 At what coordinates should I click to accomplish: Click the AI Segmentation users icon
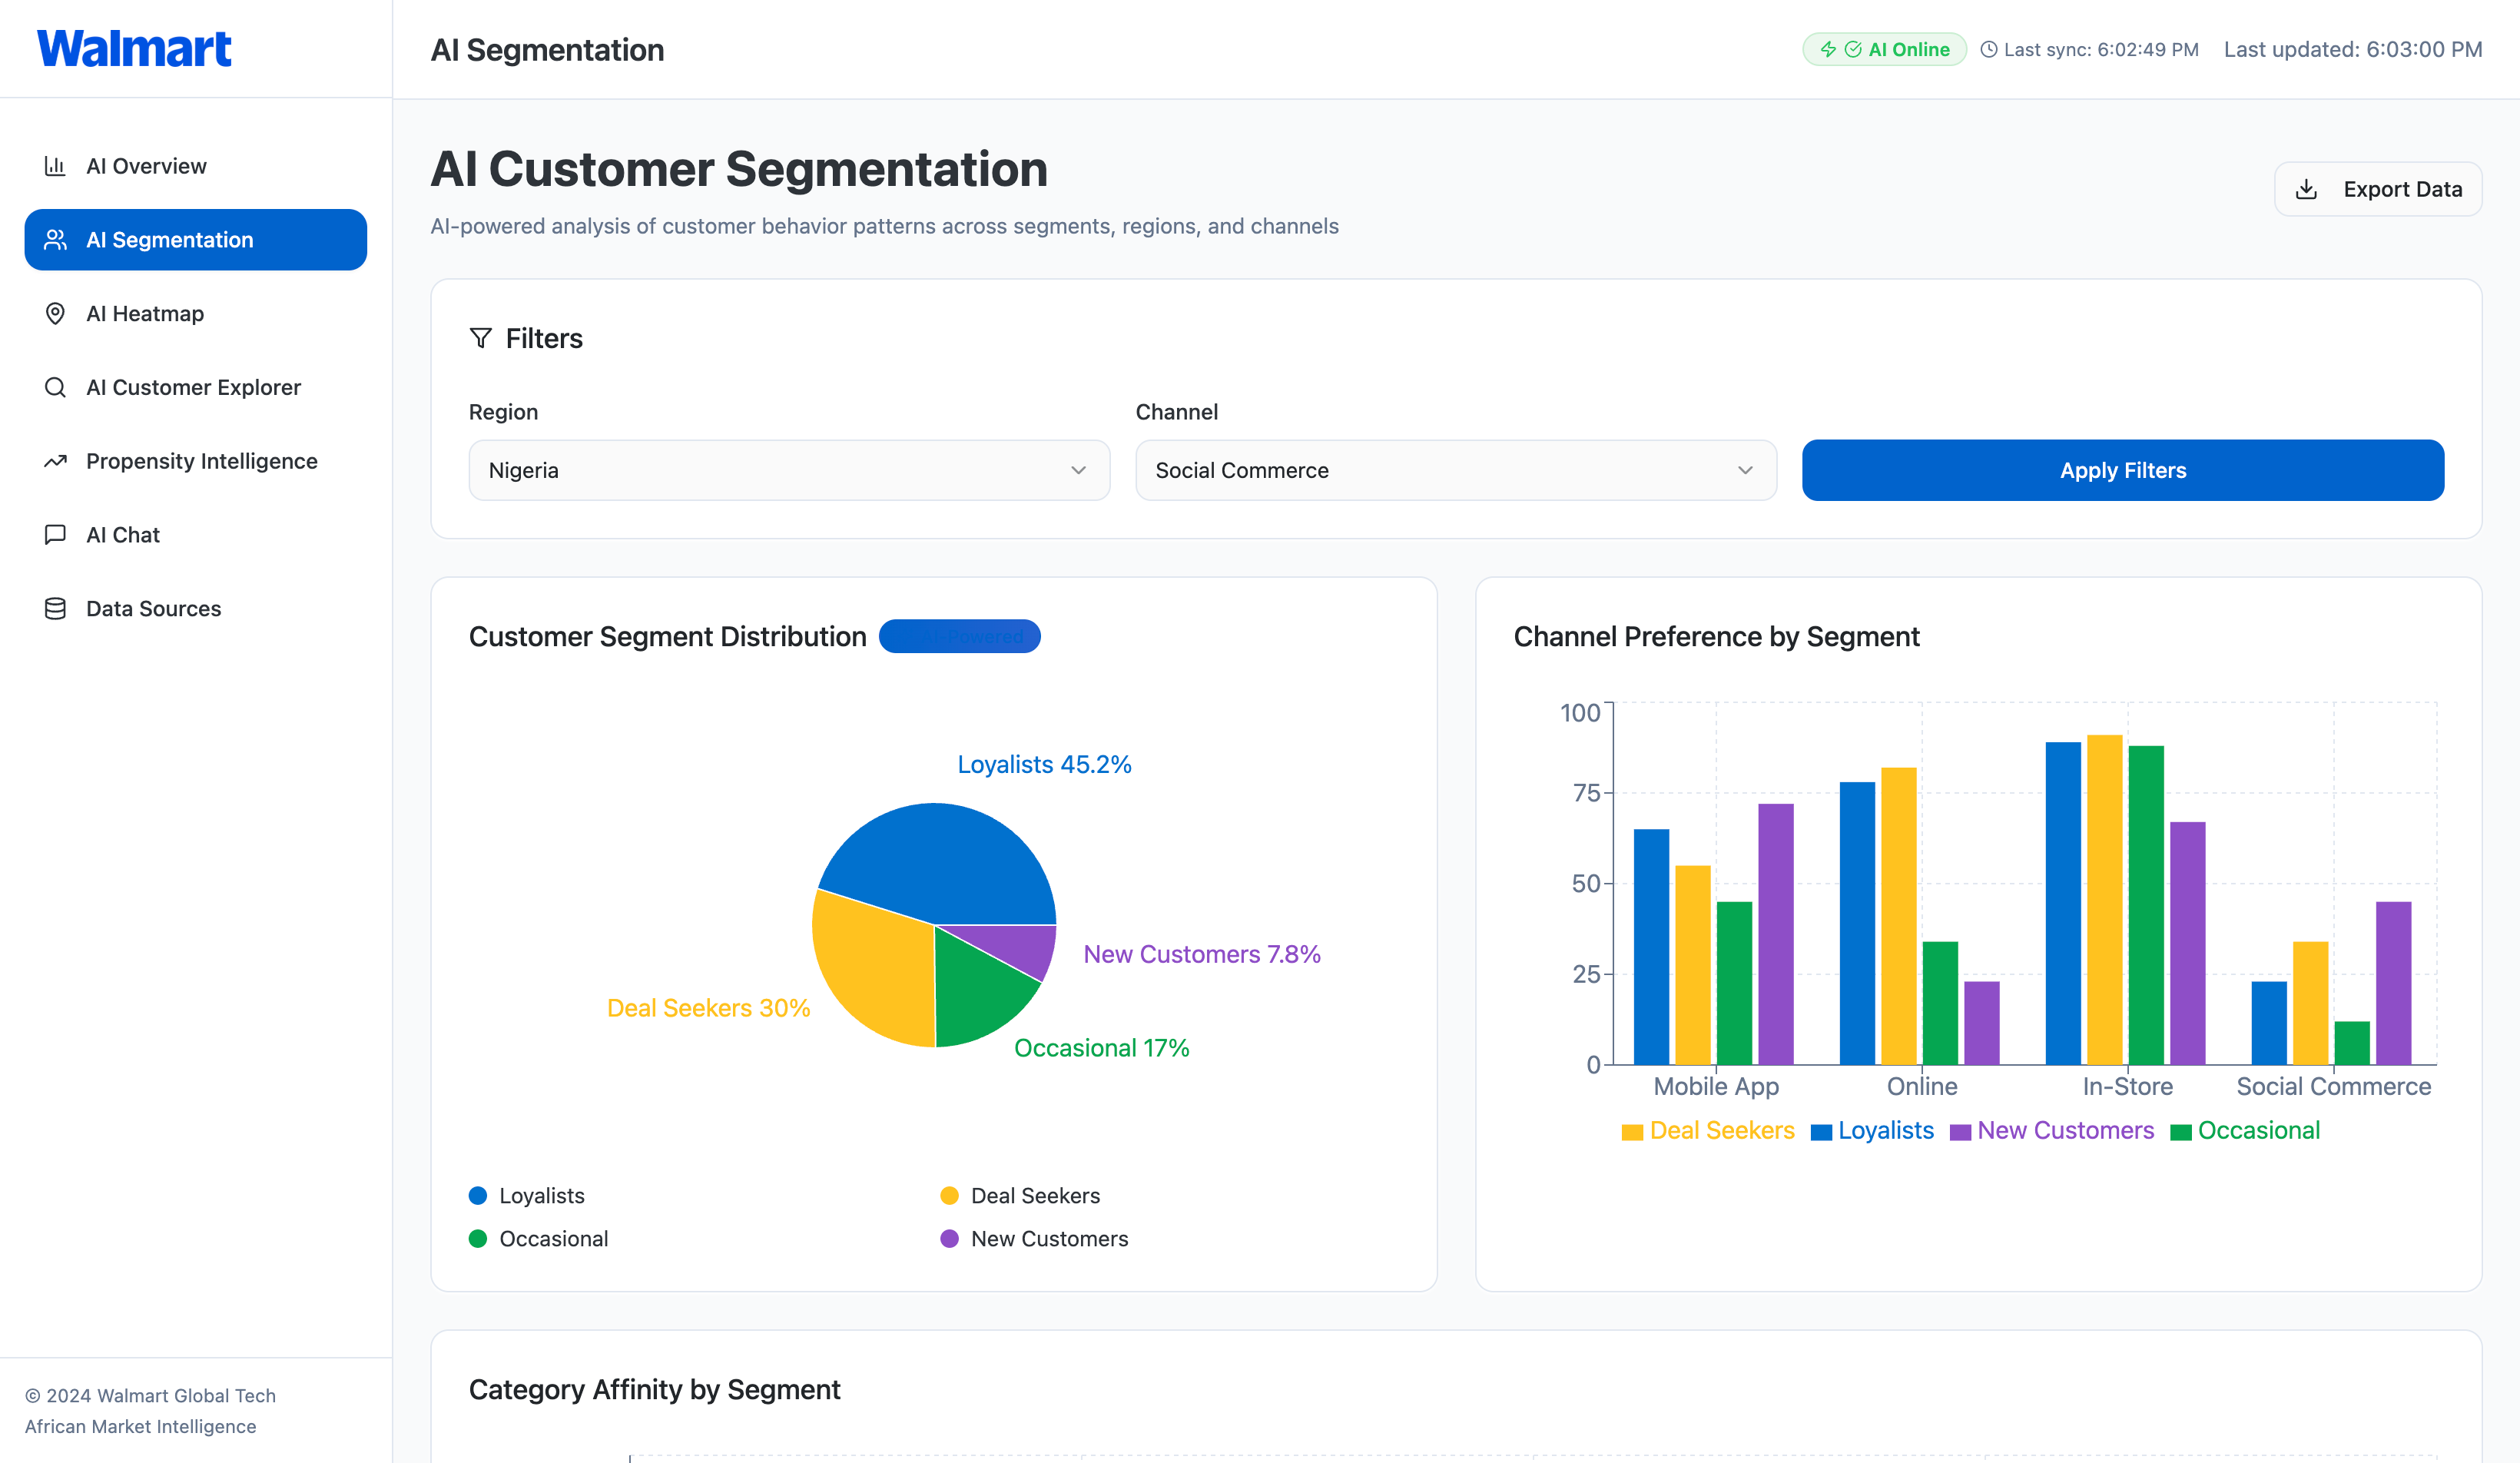pyautogui.click(x=55, y=240)
